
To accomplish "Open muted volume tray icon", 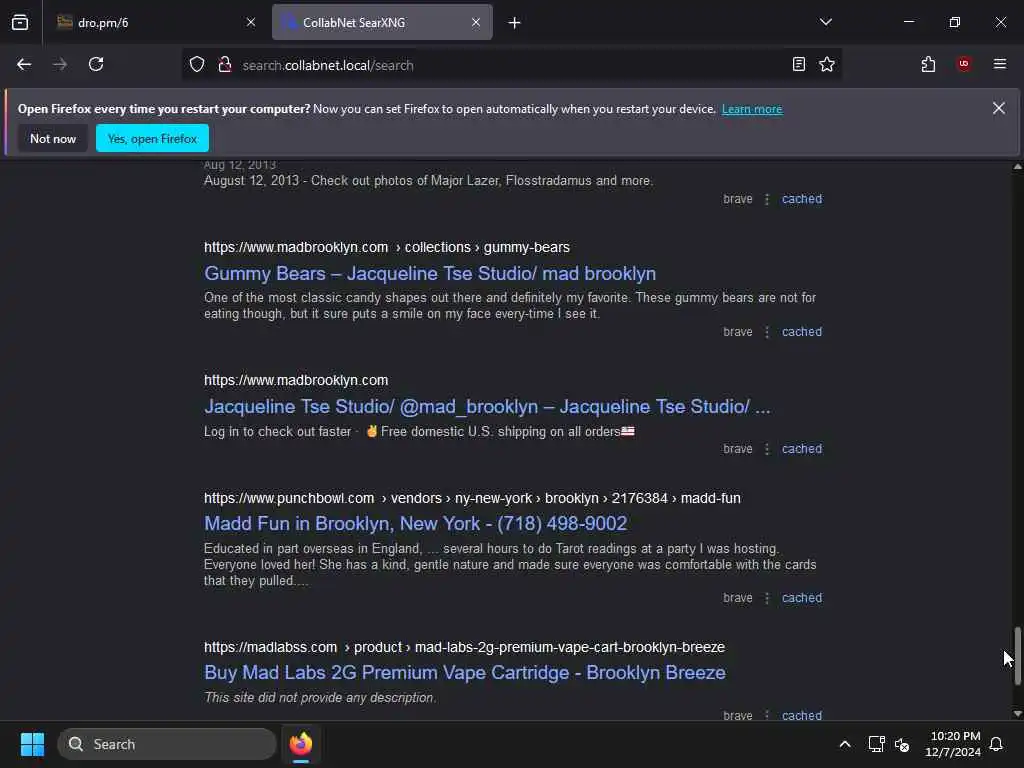I will (x=902, y=744).
